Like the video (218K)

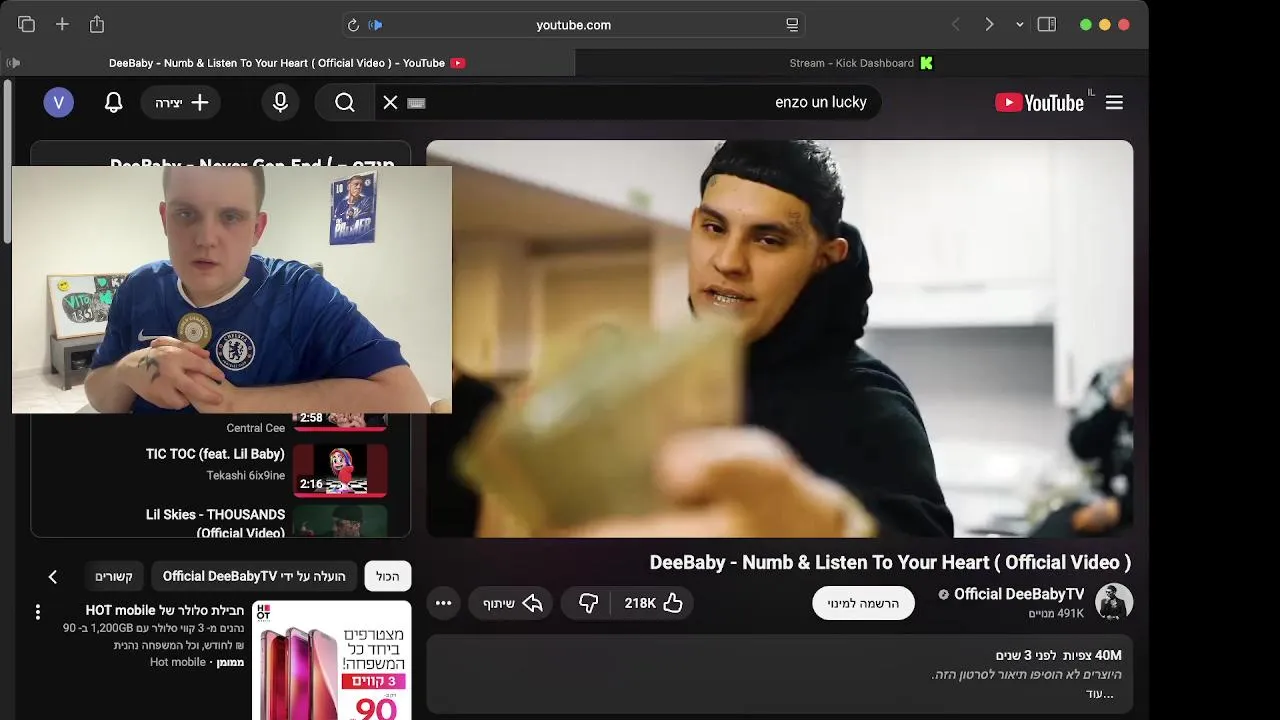pyautogui.click(x=653, y=603)
